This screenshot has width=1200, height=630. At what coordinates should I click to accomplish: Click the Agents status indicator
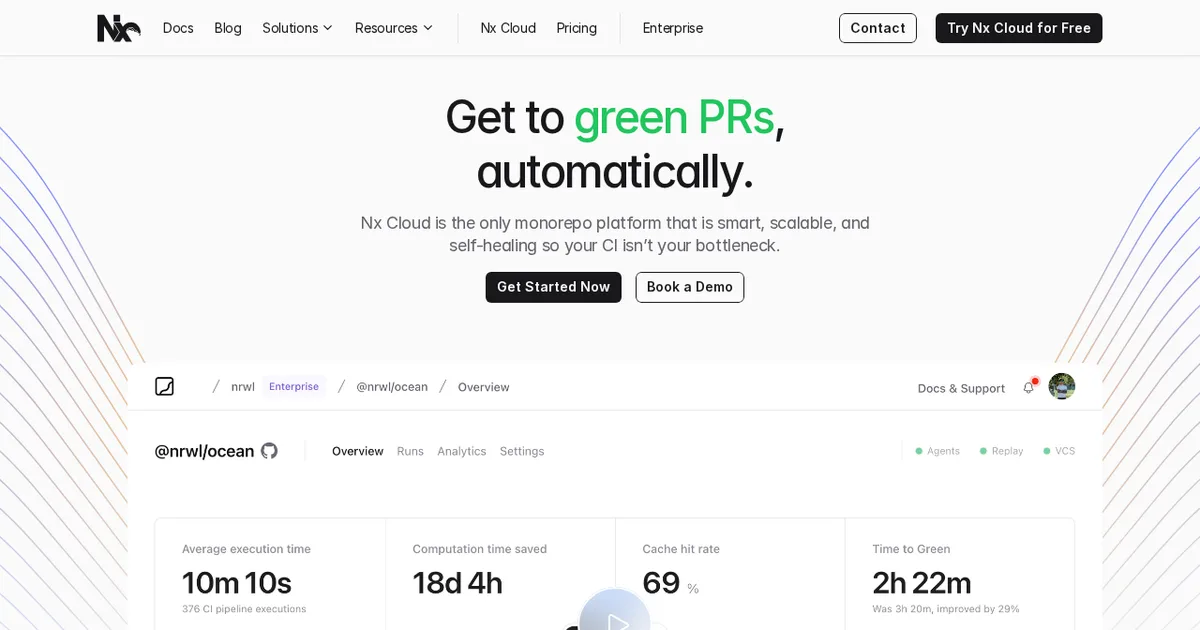[938, 451]
